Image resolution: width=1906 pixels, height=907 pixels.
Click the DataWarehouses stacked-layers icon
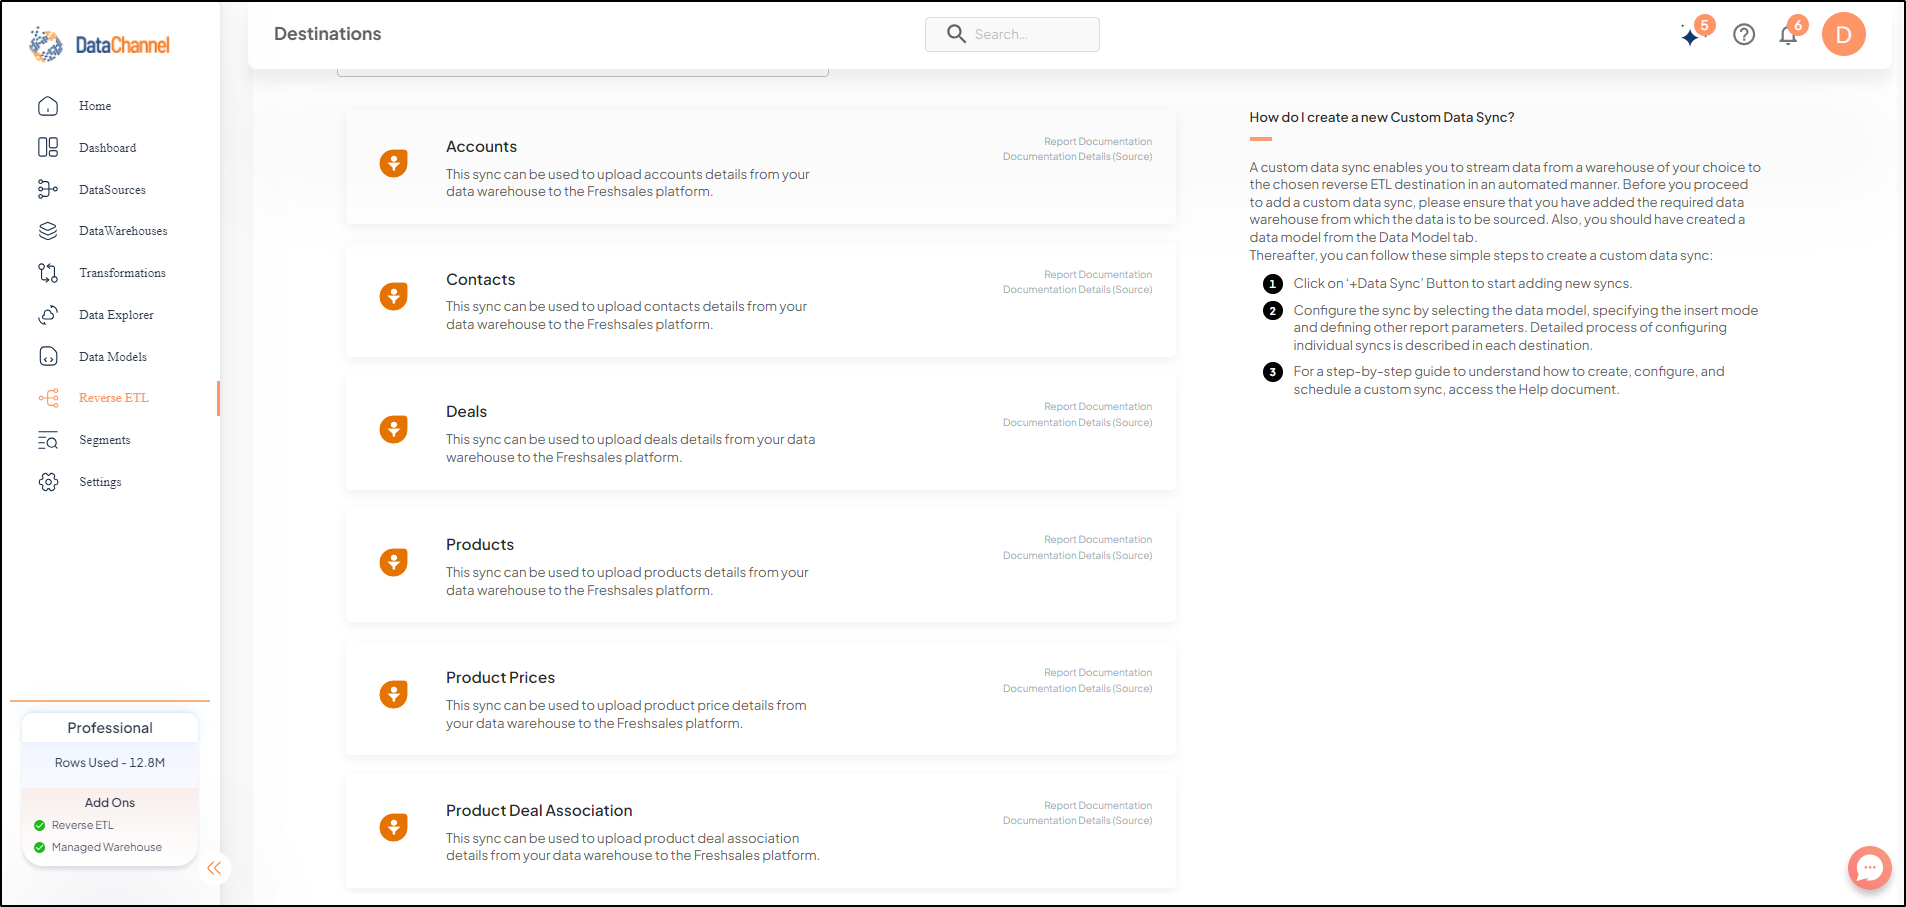click(48, 231)
